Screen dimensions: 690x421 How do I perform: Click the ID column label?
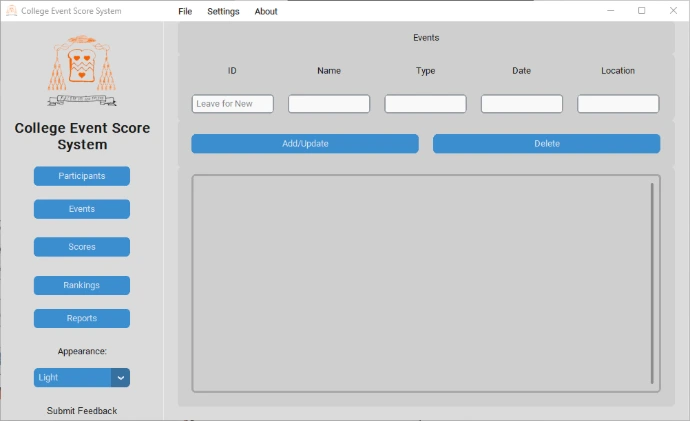click(232, 71)
